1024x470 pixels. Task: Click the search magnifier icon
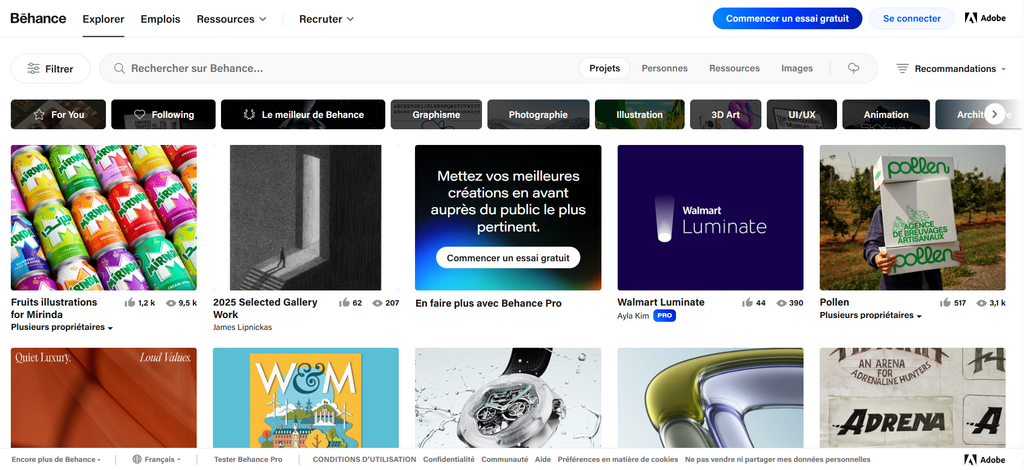pyautogui.click(x=119, y=69)
